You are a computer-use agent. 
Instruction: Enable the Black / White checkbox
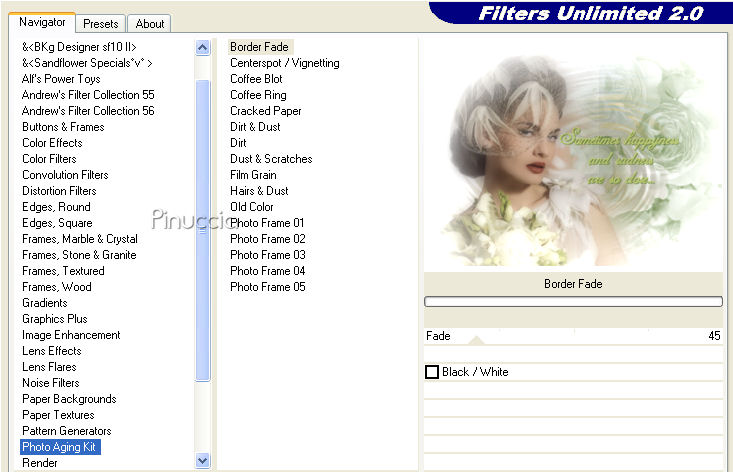pos(432,372)
